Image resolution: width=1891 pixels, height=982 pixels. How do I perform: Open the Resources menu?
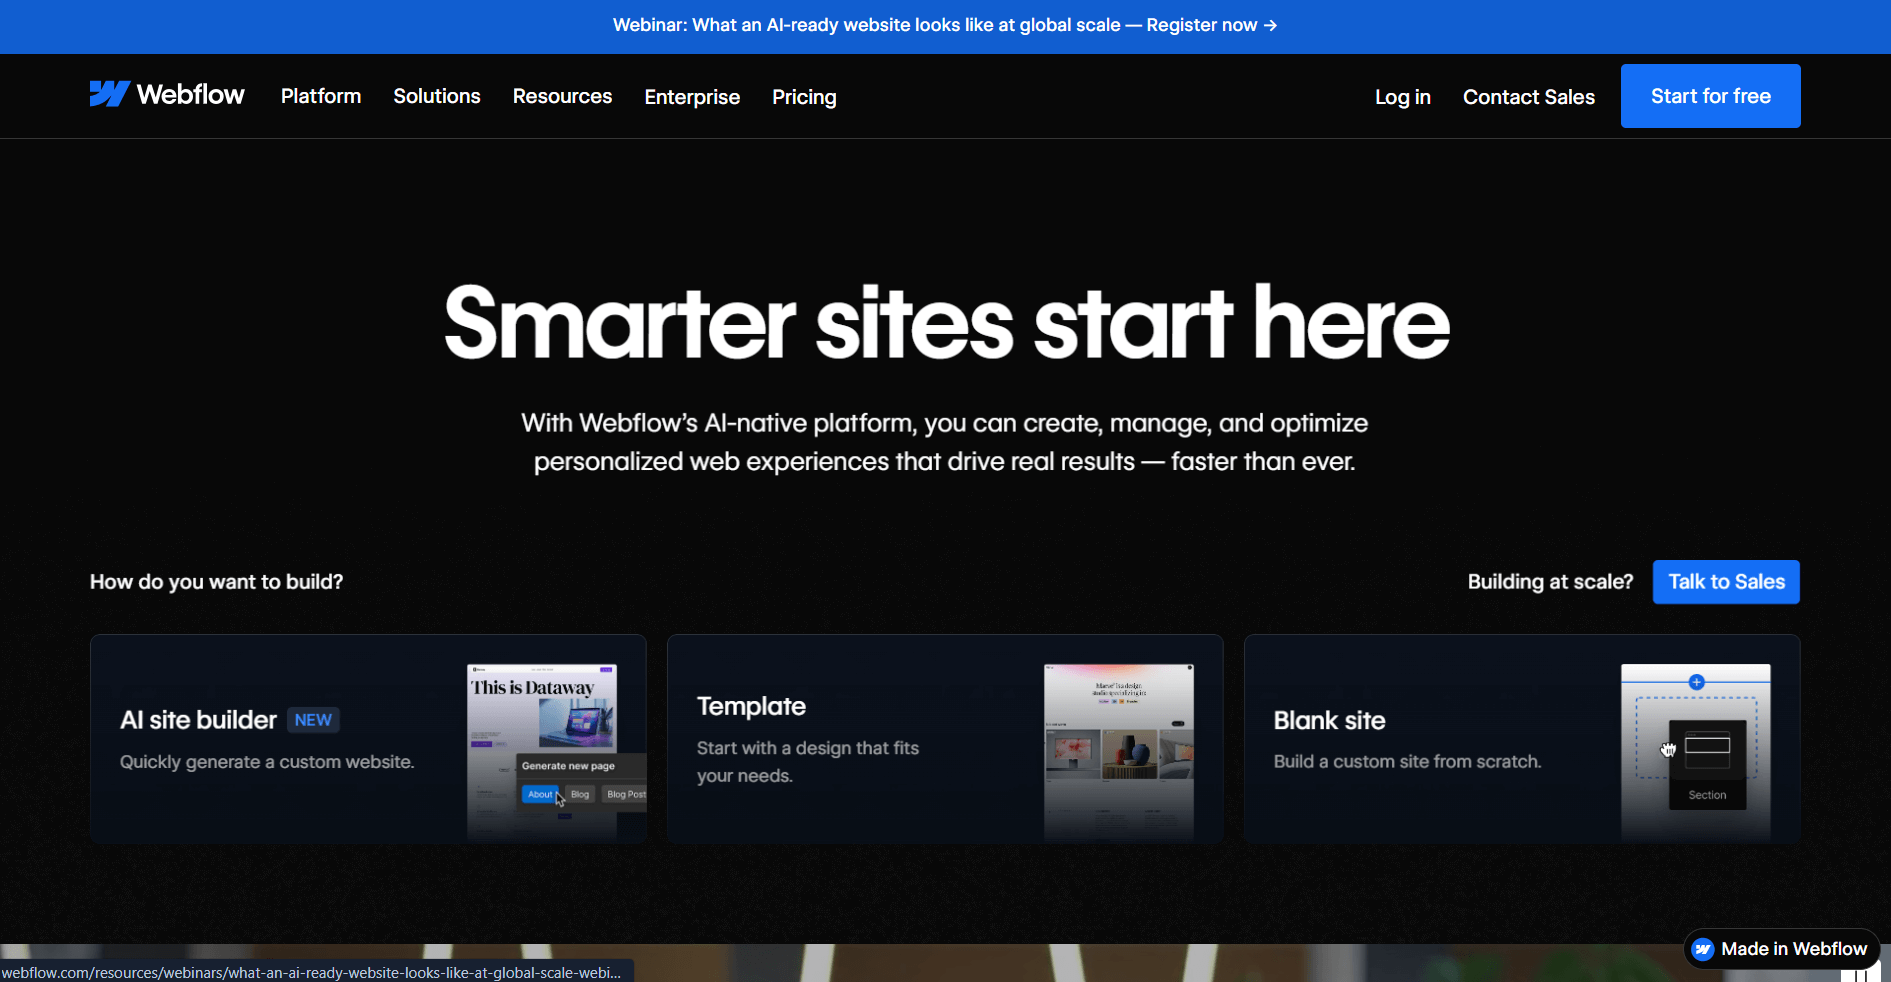click(x=563, y=96)
